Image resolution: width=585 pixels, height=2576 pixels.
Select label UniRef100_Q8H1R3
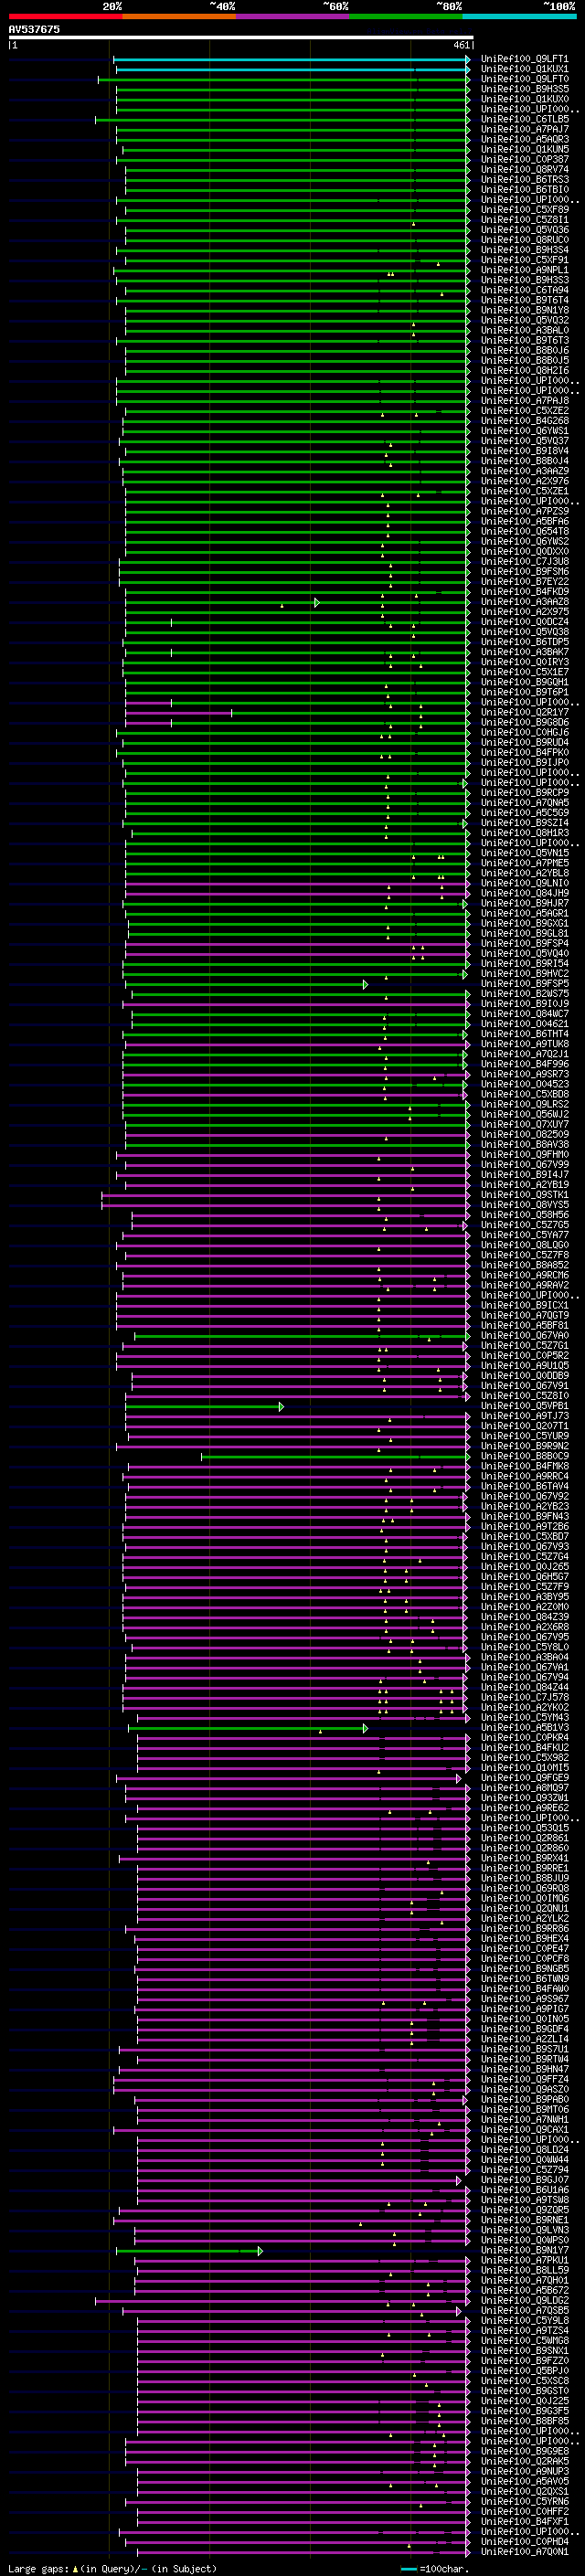coord(525,832)
